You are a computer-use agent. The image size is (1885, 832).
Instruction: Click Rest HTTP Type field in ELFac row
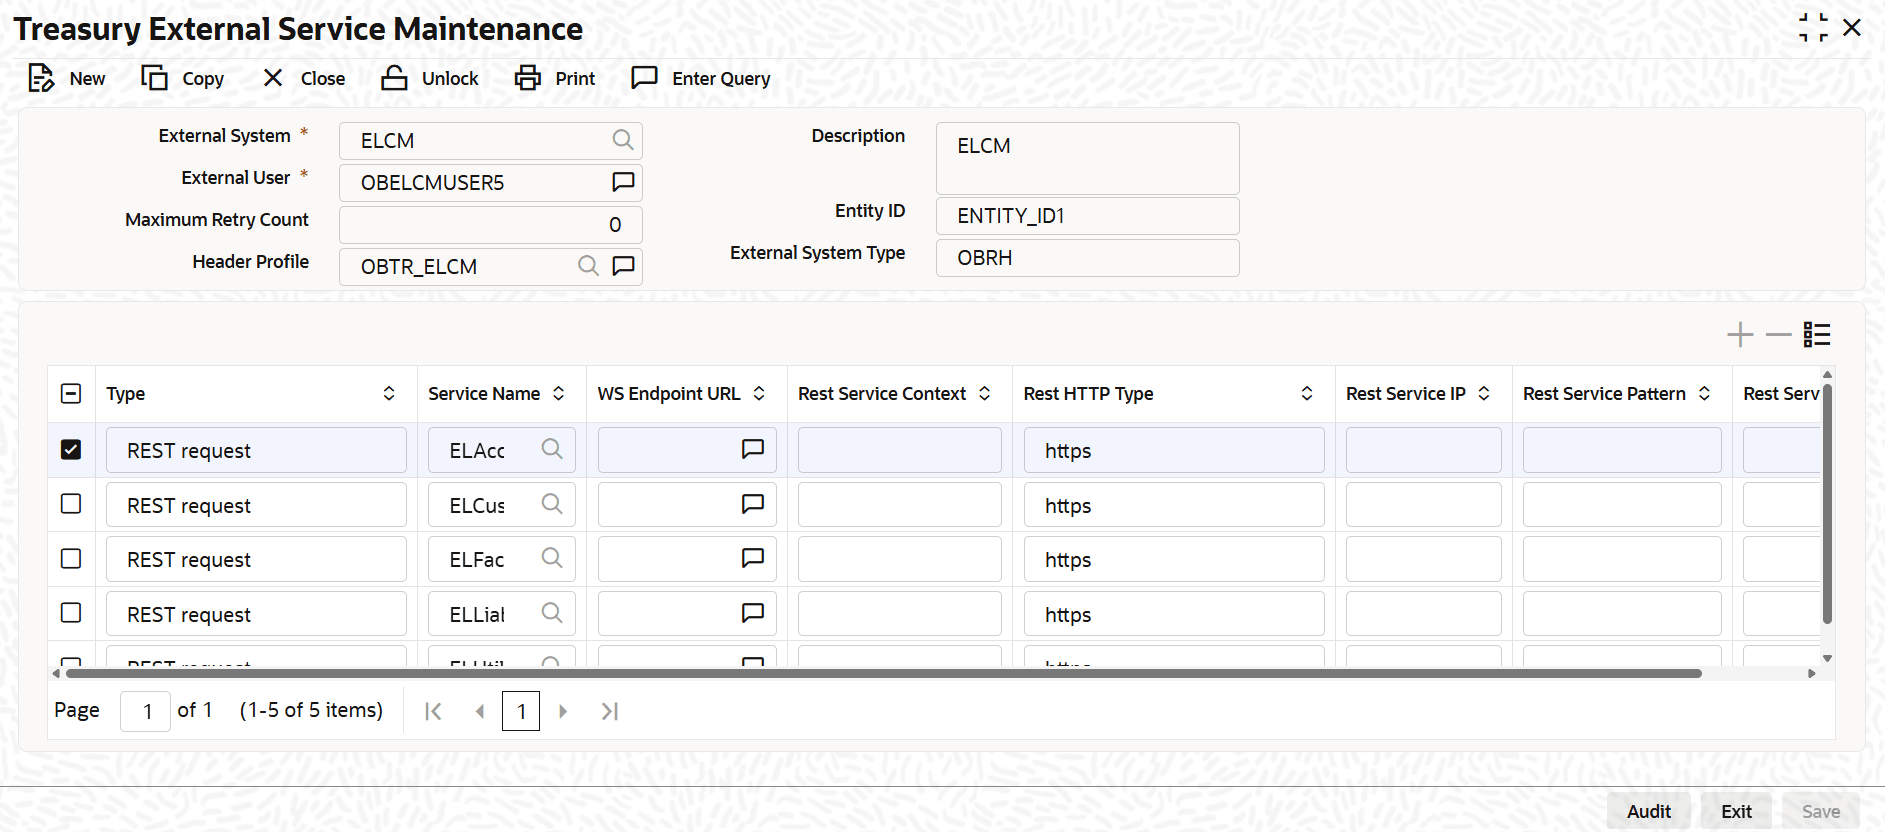point(1174,559)
